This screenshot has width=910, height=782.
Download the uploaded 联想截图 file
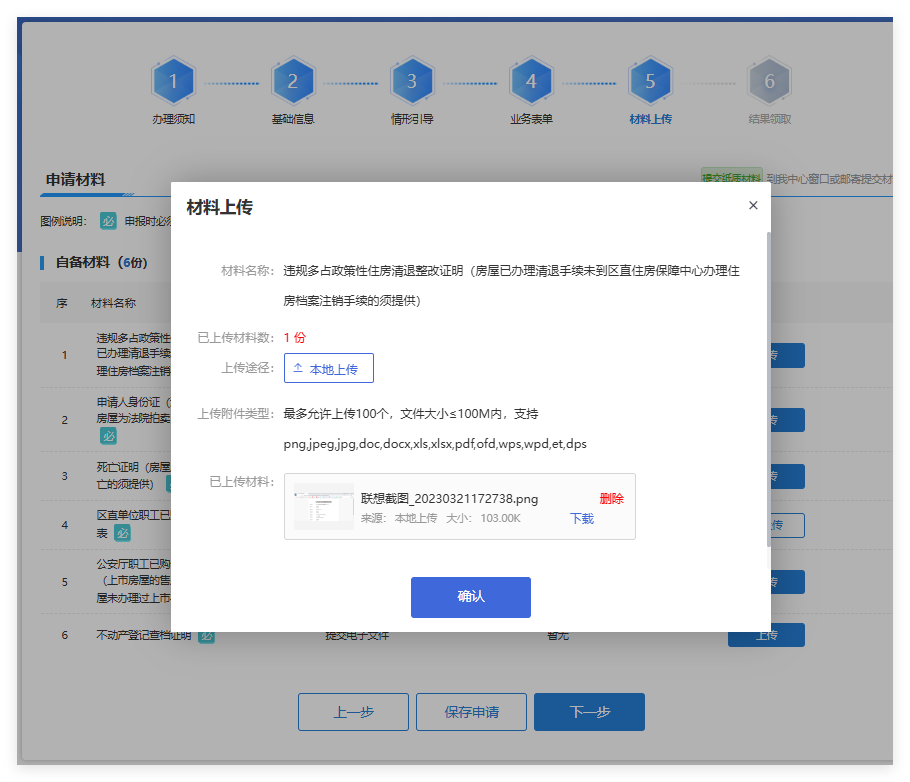pyautogui.click(x=582, y=518)
